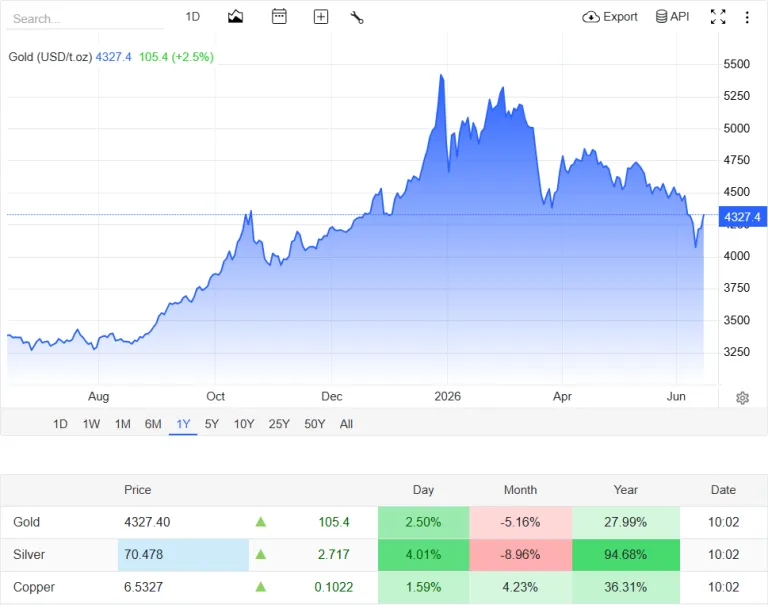Click Gold change value 105.4 in table

[x=334, y=522]
